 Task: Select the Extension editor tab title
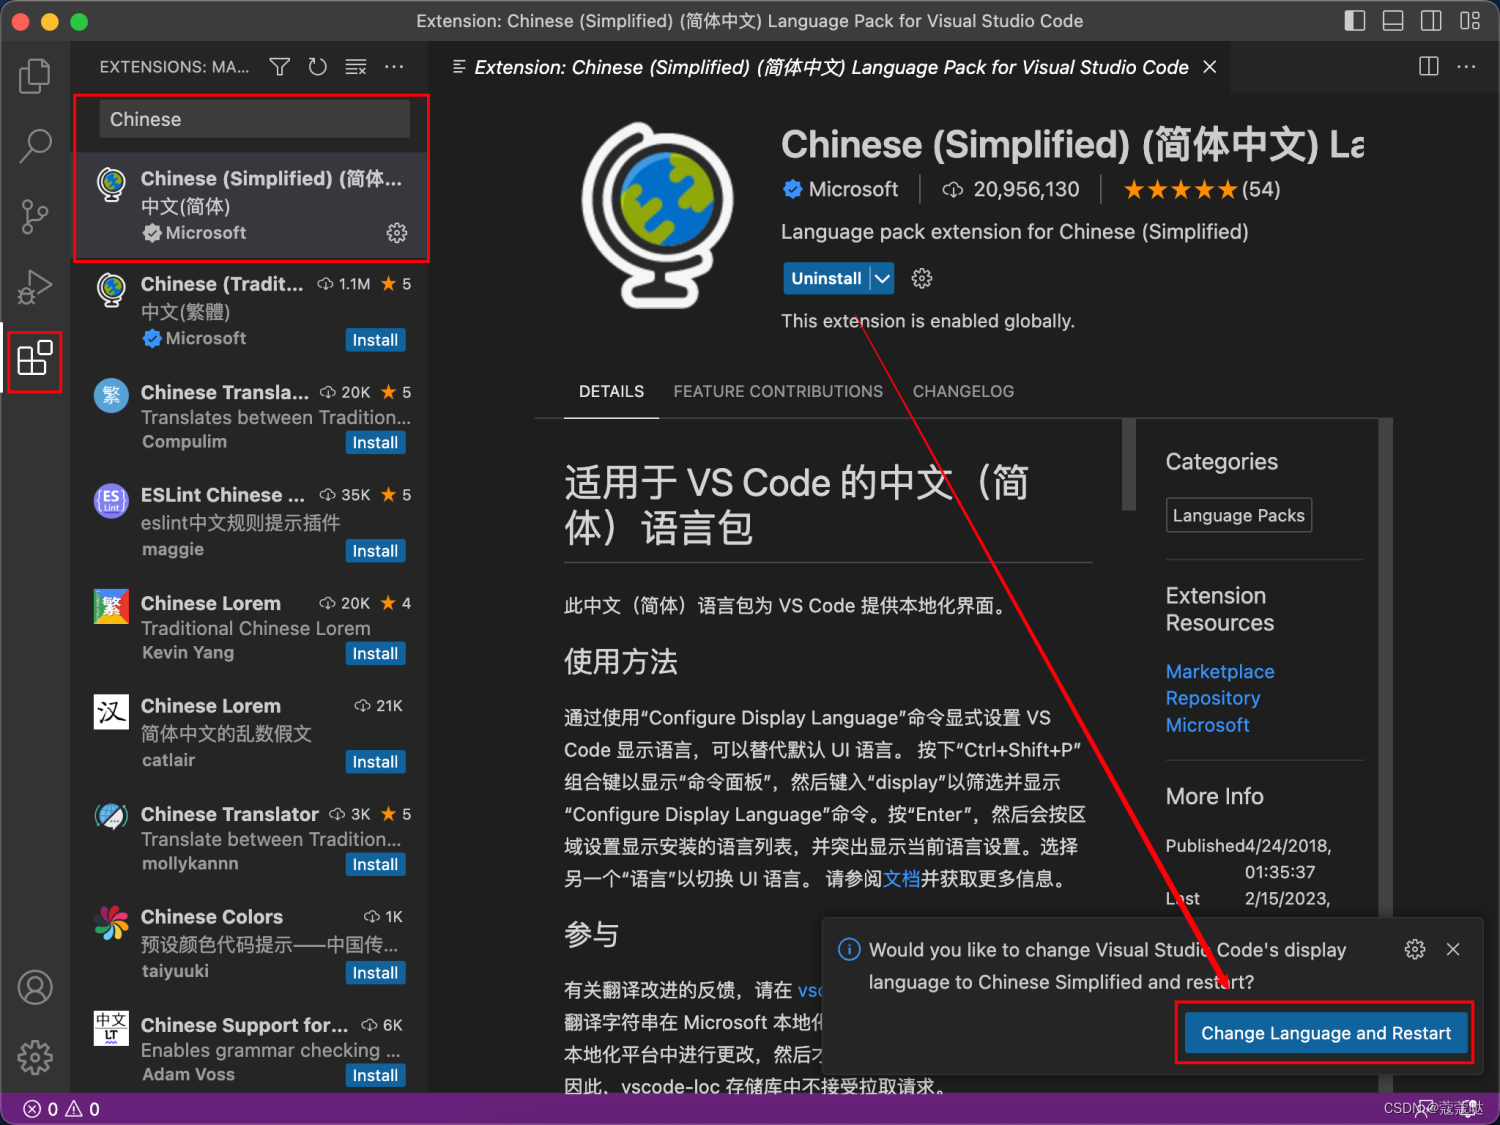pyautogui.click(x=831, y=67)
